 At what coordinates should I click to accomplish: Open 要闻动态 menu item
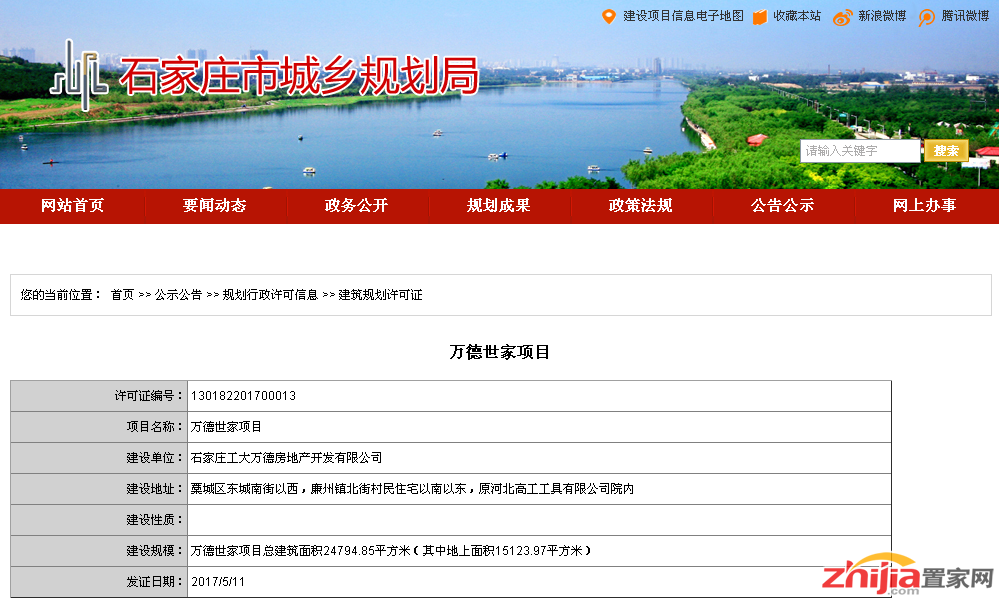point(214,206)
